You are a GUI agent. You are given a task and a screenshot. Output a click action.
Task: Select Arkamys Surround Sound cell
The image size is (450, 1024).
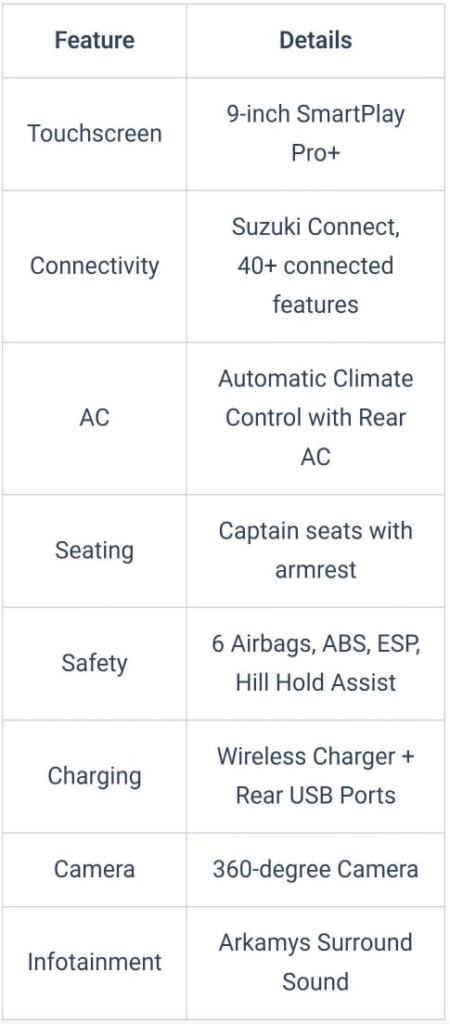pyautogui.click(x=315, y=963)
